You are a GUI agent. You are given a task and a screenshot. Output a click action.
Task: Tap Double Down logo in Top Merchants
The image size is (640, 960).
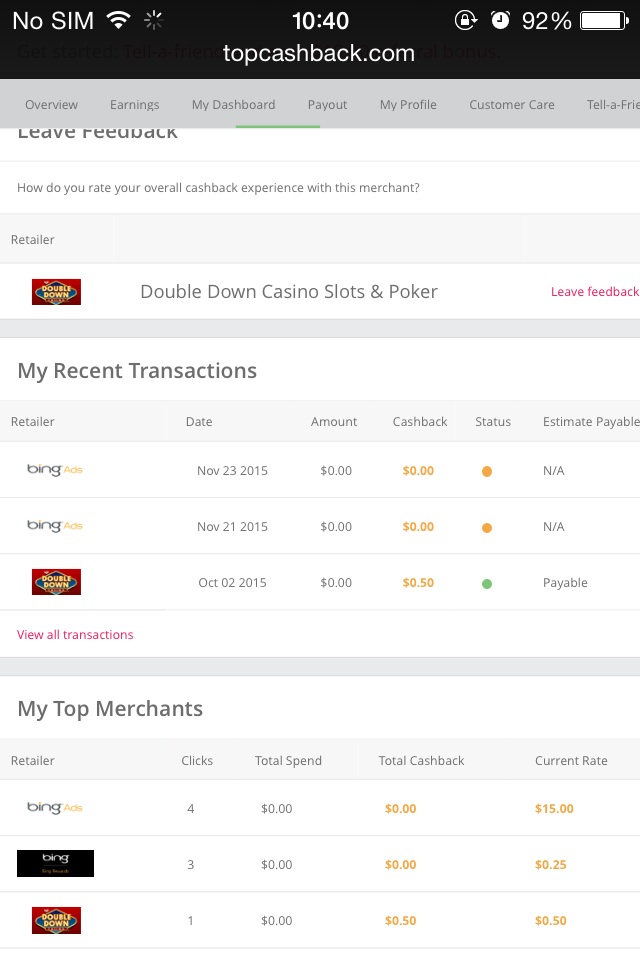(56, 920)
